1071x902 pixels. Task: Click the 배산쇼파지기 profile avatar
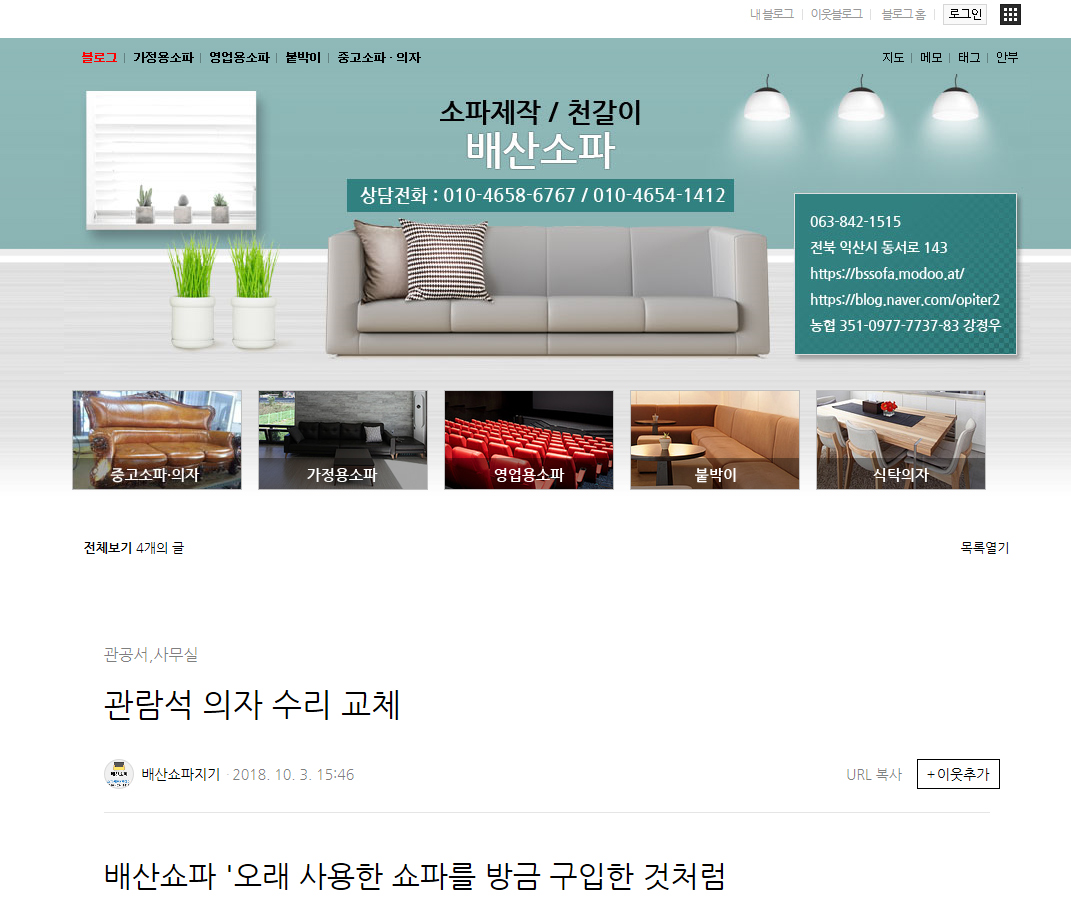tap(118, 775)
